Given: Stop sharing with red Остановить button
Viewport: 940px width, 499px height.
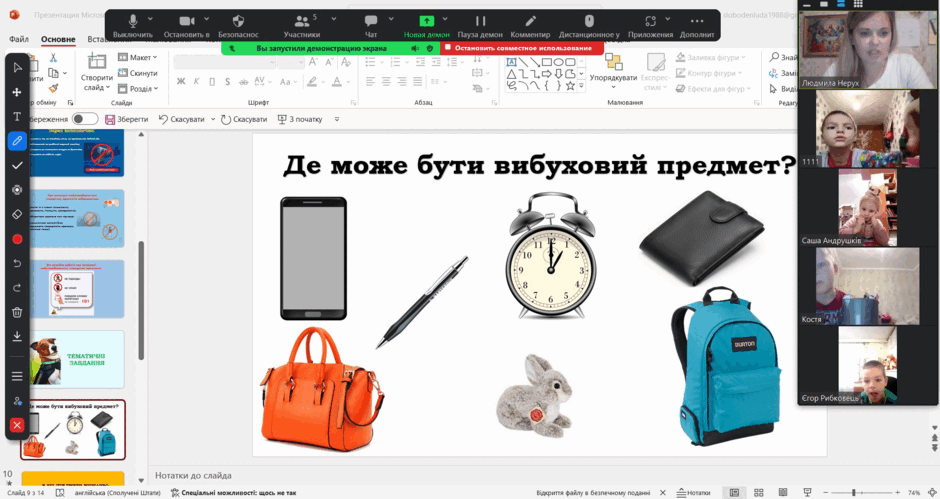Looking at the screenshot, I should [522, 48].
